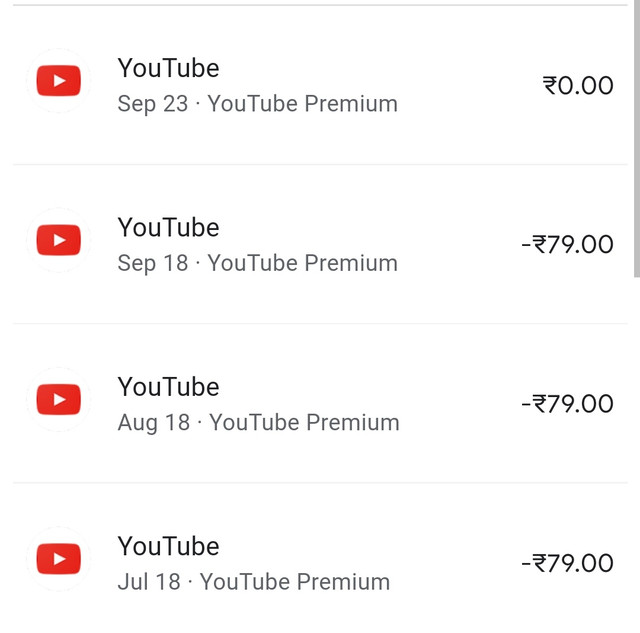The image size is (640, 633).
Task: Open the YouTube title above Sep 23
Action: tap(168, 68)
